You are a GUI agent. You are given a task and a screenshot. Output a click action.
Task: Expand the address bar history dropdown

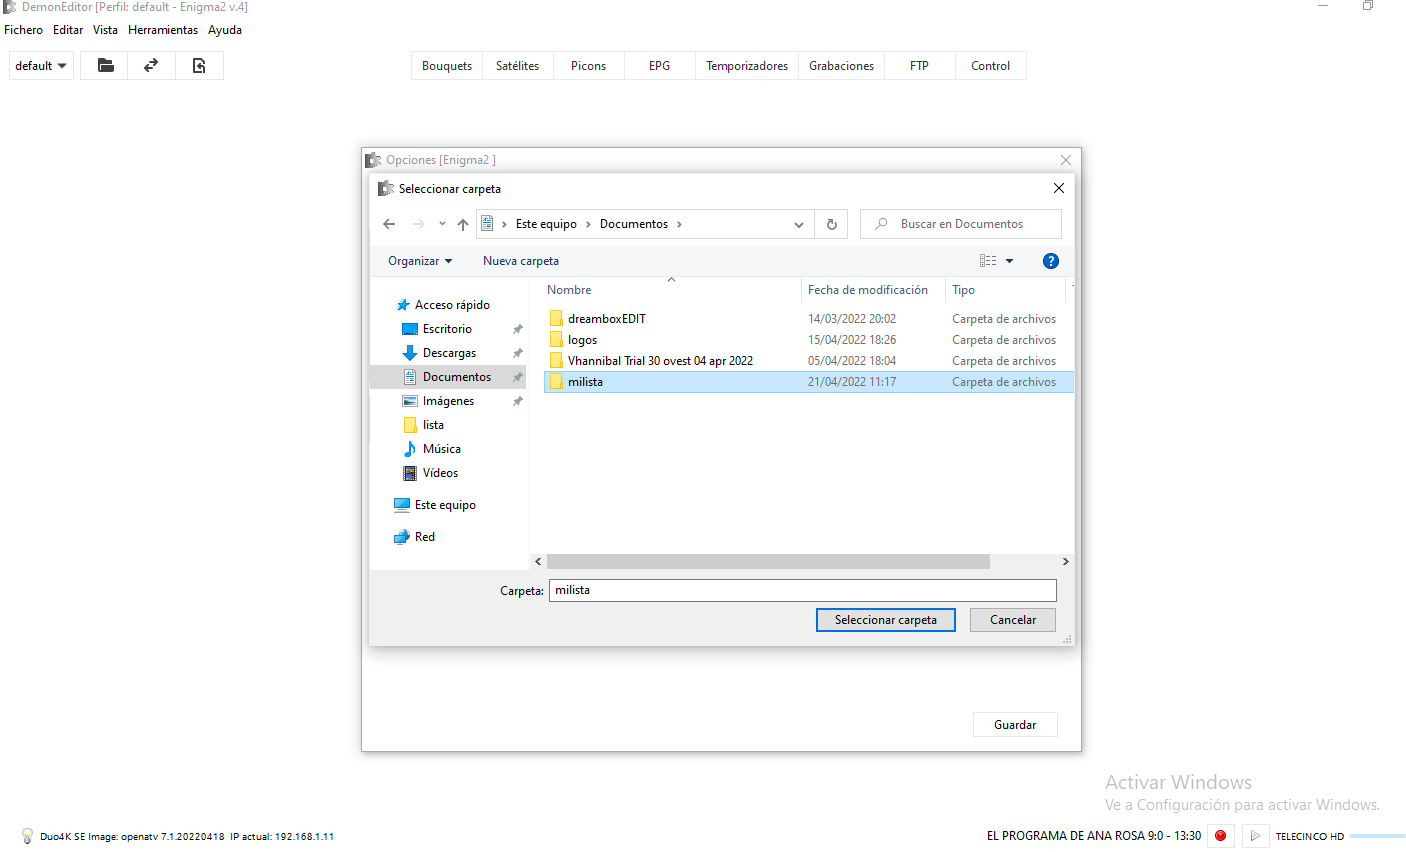click(798, 224)
